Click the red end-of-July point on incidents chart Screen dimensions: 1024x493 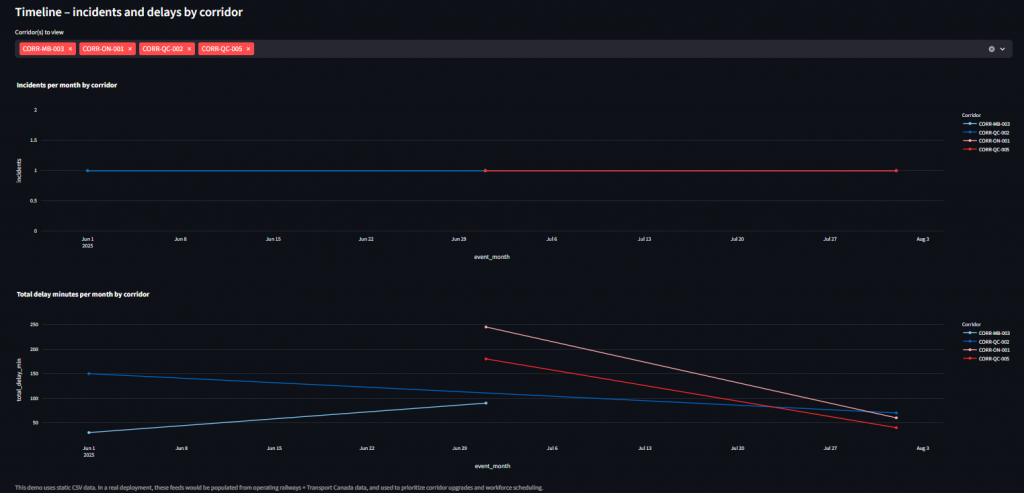(896, 171)
